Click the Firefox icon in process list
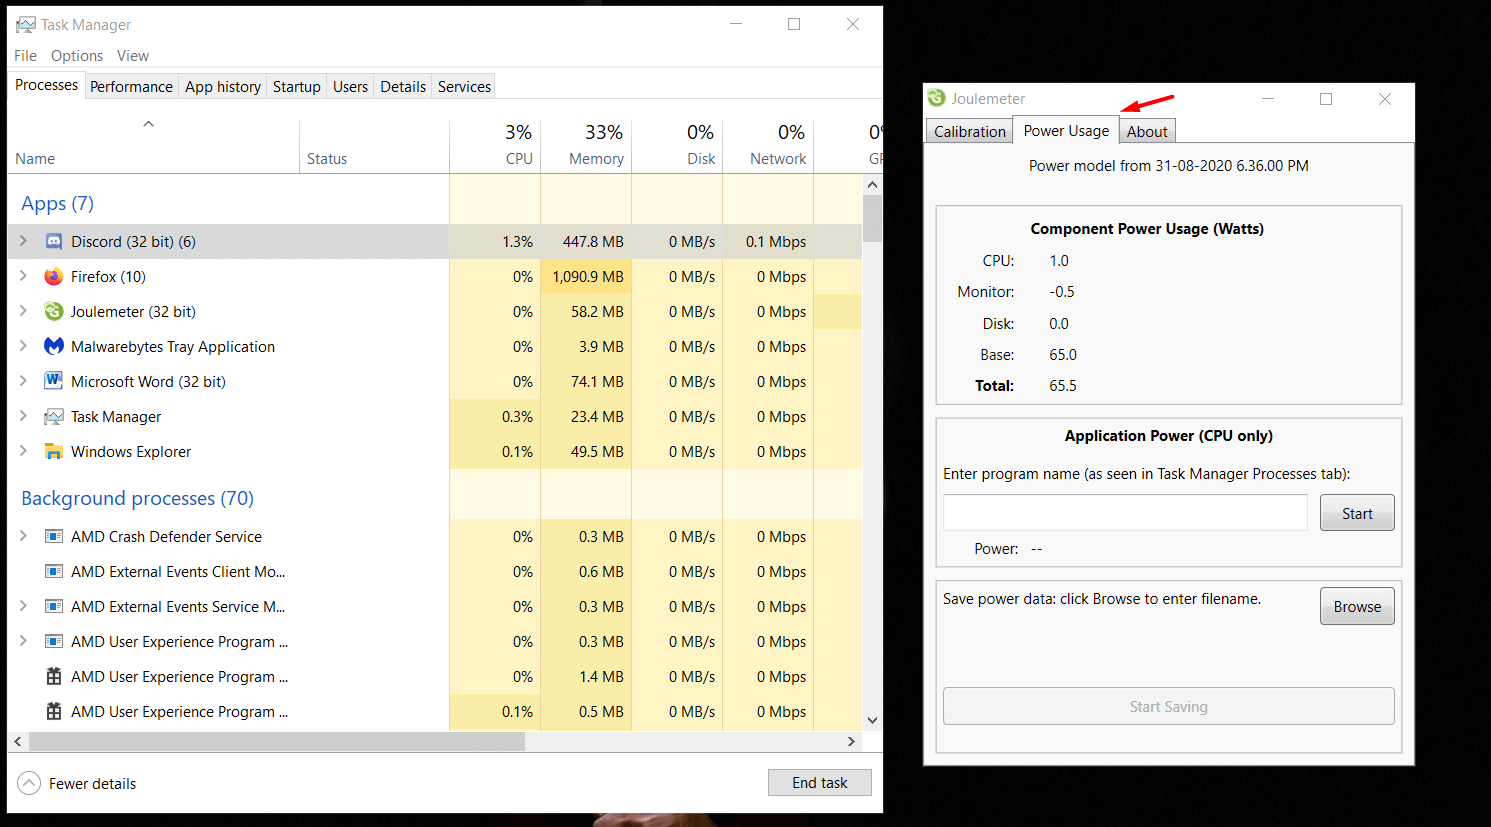The width and height of the screenshot is (1491, 827). point(54,277)
